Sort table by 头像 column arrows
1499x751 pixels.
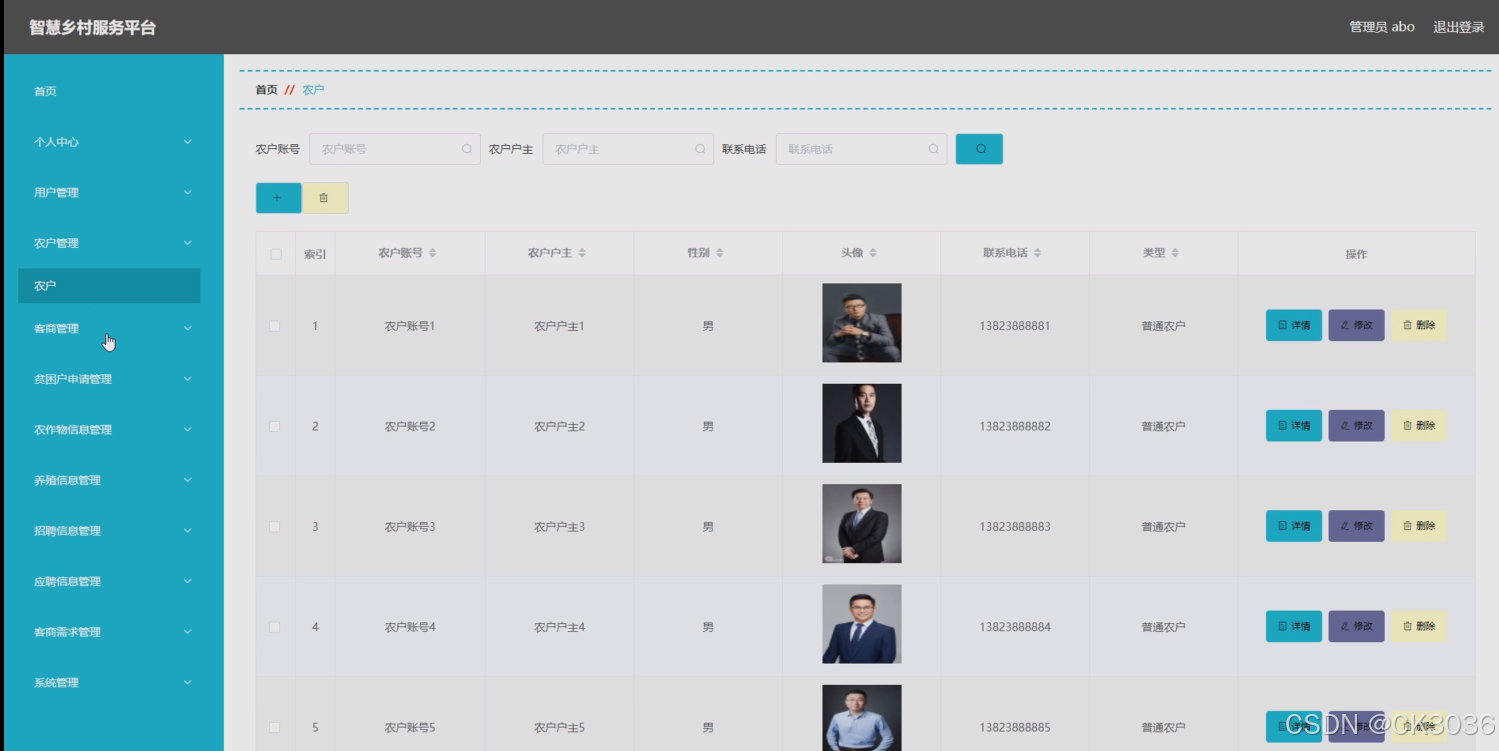click(x=873, y=253)
